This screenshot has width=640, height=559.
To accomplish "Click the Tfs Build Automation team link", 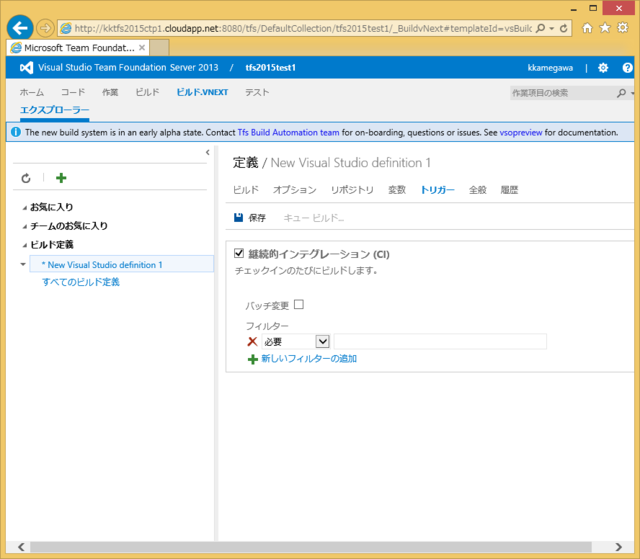I will [x=288, y=133].
